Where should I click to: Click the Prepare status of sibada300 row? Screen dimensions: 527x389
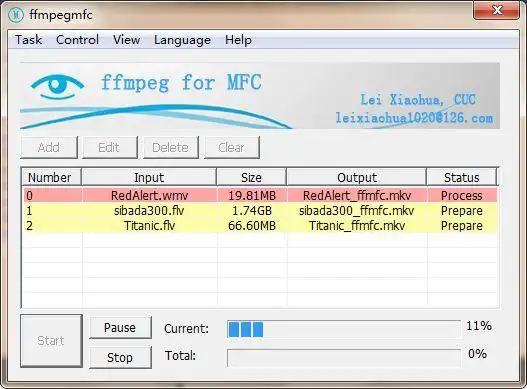click(x=462, y=211)
